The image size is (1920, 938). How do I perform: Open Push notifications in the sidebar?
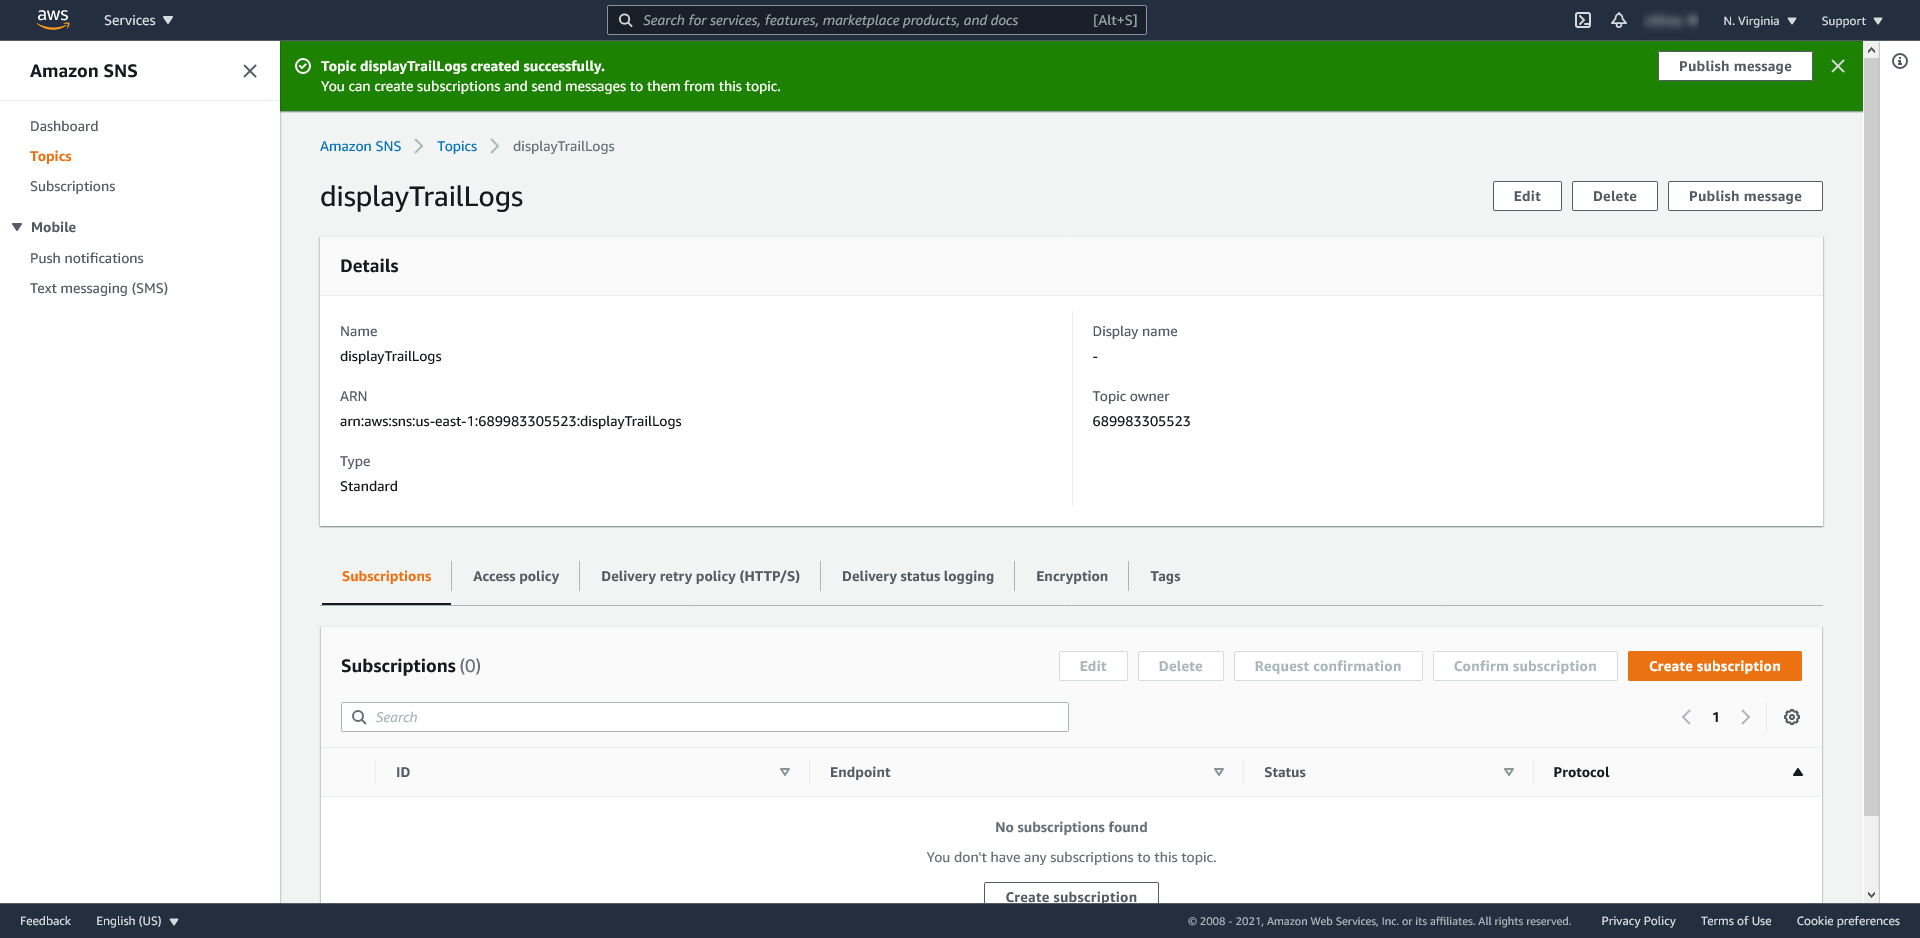pos(87,258)
